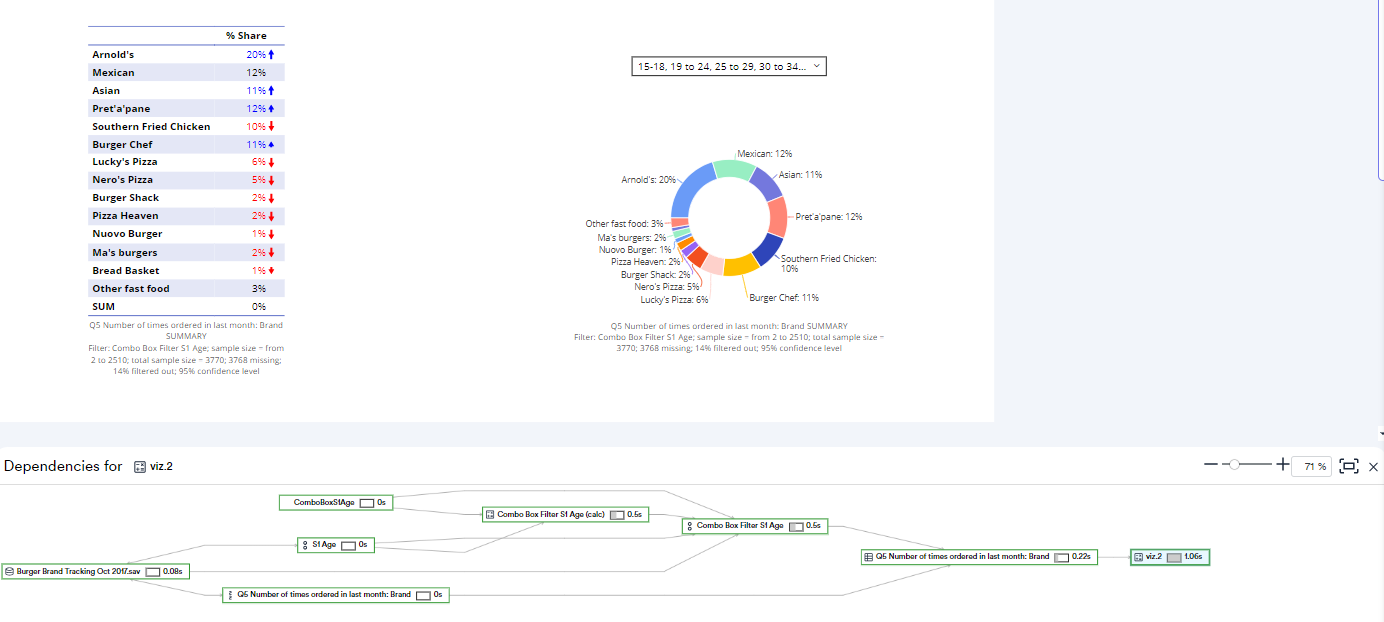1384x622 pixels.
Task: Click the 'Lucky's Pizza: 6%' donut label
Action: (674, 299)
